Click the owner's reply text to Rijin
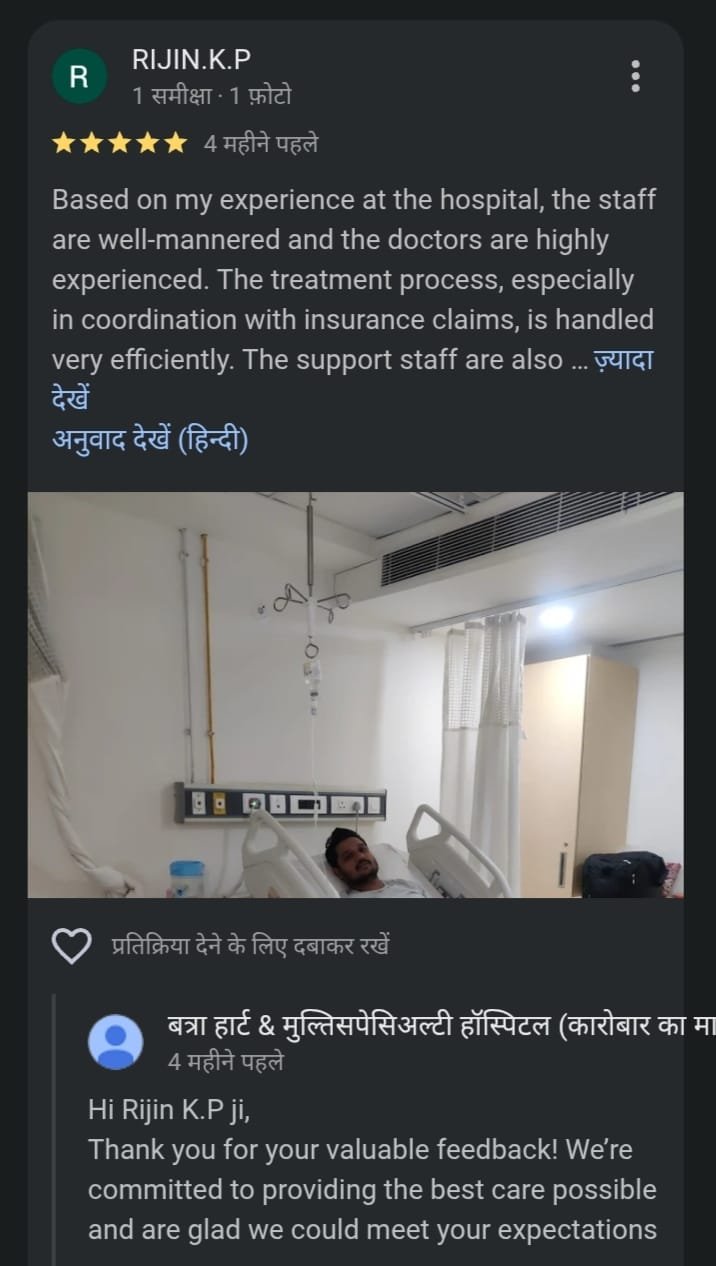The height and width of the screenshot is (1266, 716). tap(372, 1169)
